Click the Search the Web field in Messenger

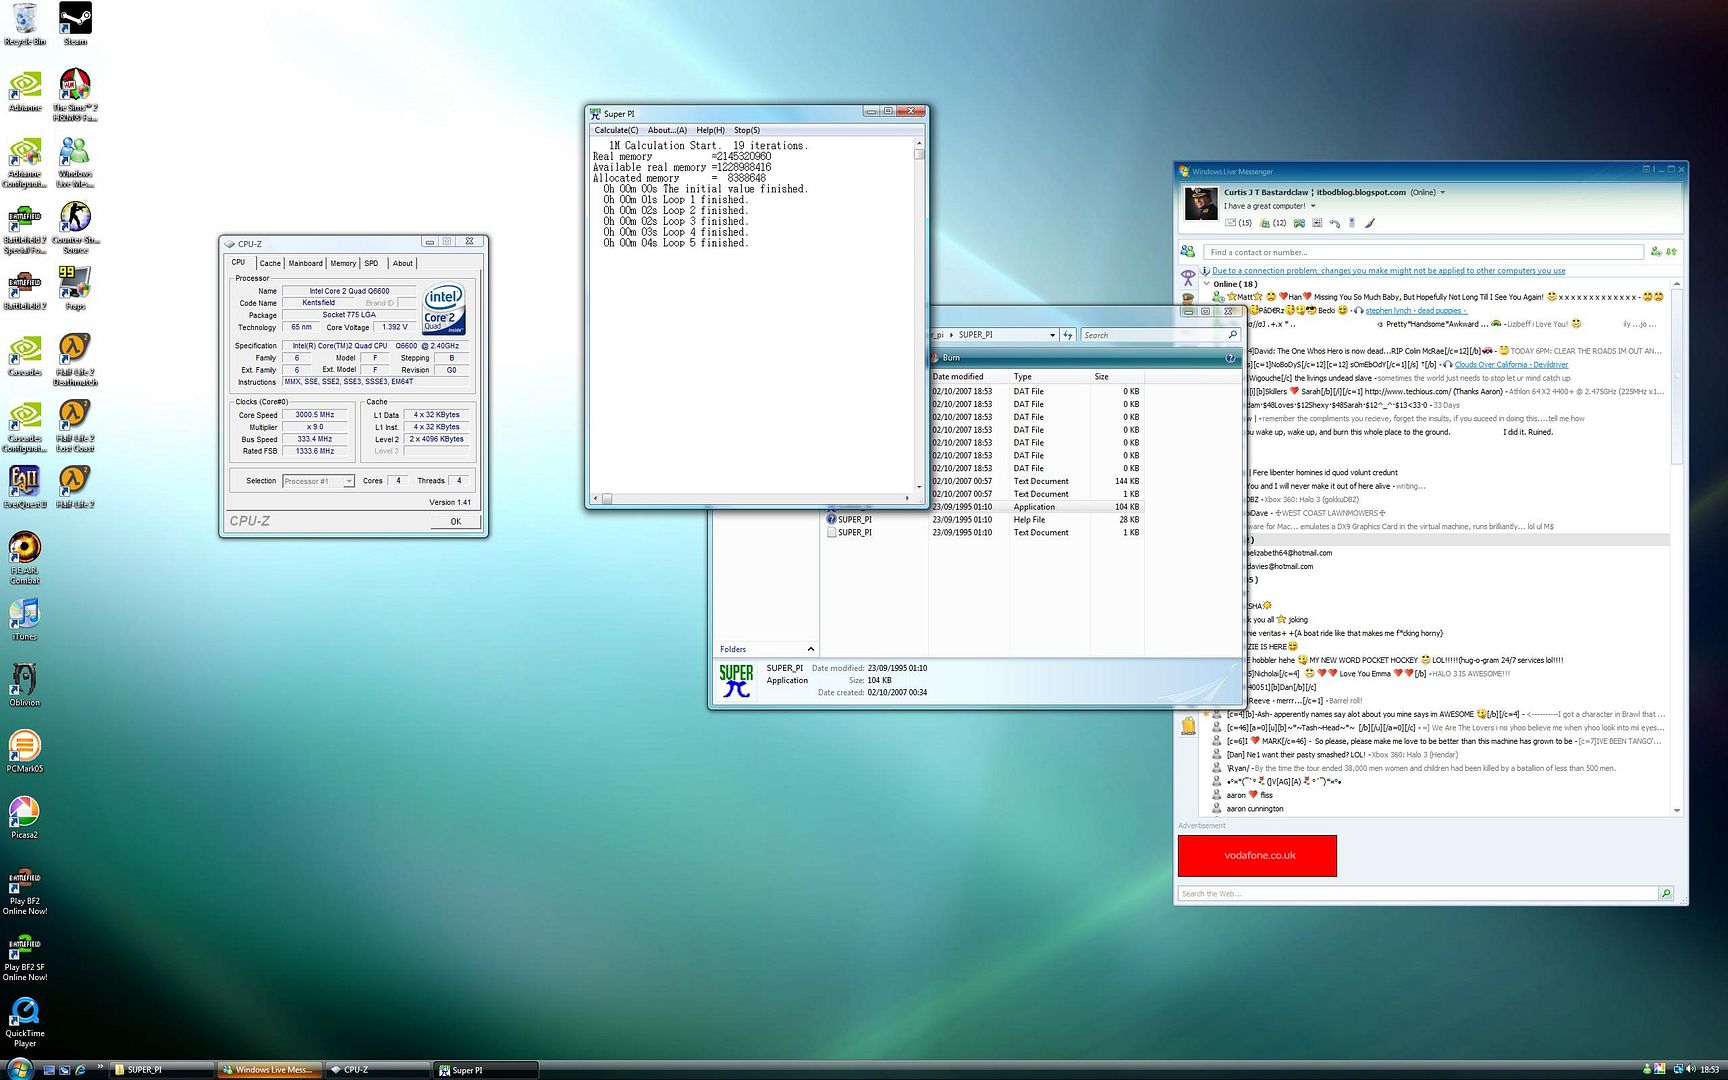pos(1418,893)
